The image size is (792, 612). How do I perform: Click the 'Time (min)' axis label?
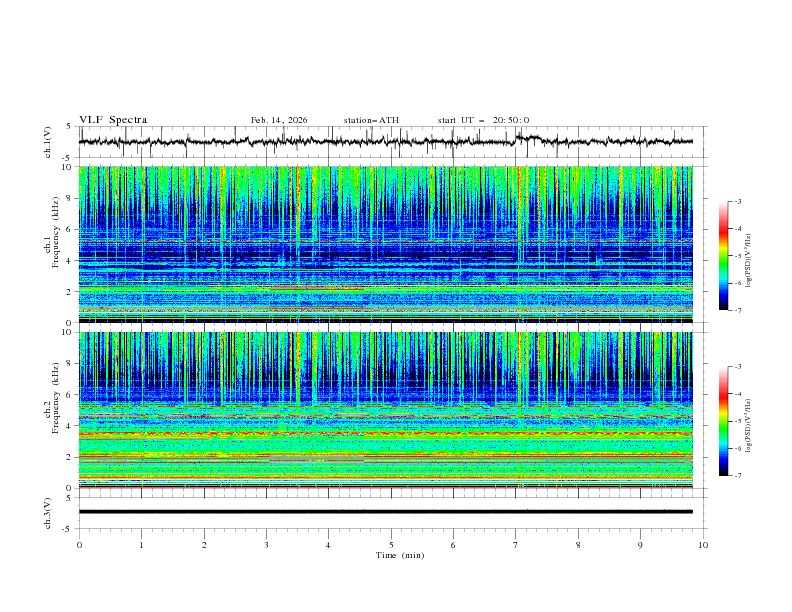[x=400, y=555]
